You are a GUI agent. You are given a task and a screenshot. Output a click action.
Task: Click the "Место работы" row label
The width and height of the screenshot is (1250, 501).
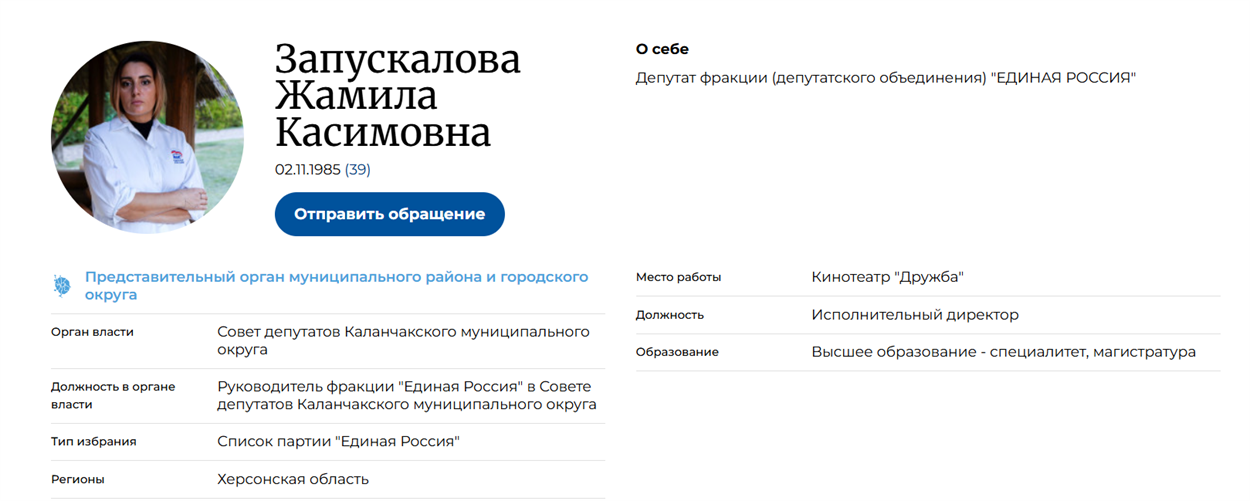[x=678, y=277]
